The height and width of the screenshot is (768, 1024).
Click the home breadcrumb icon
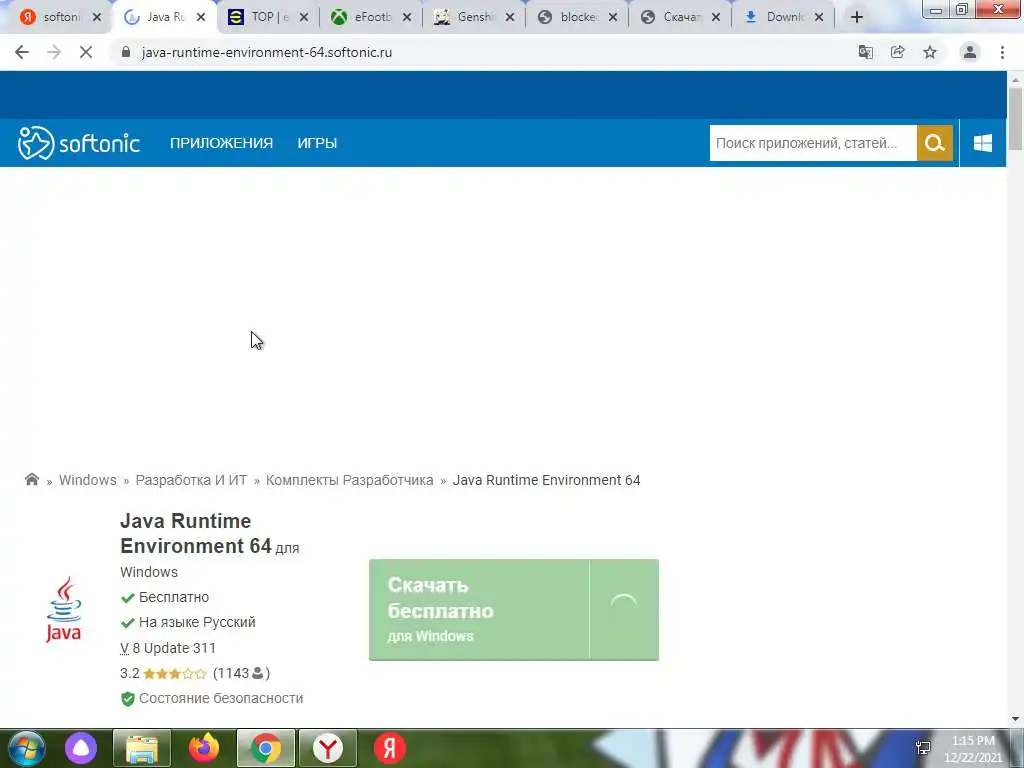31,480
